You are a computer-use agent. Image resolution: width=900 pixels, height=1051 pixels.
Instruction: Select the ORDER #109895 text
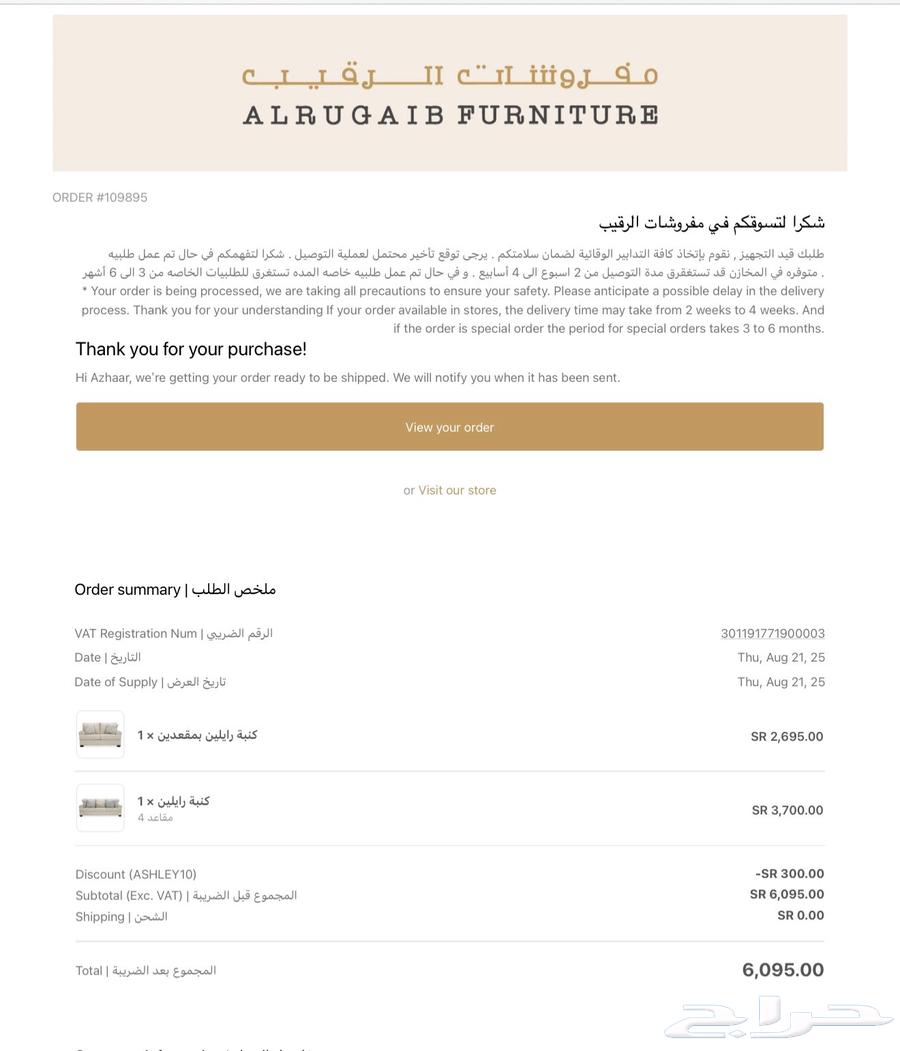point(100,198)
